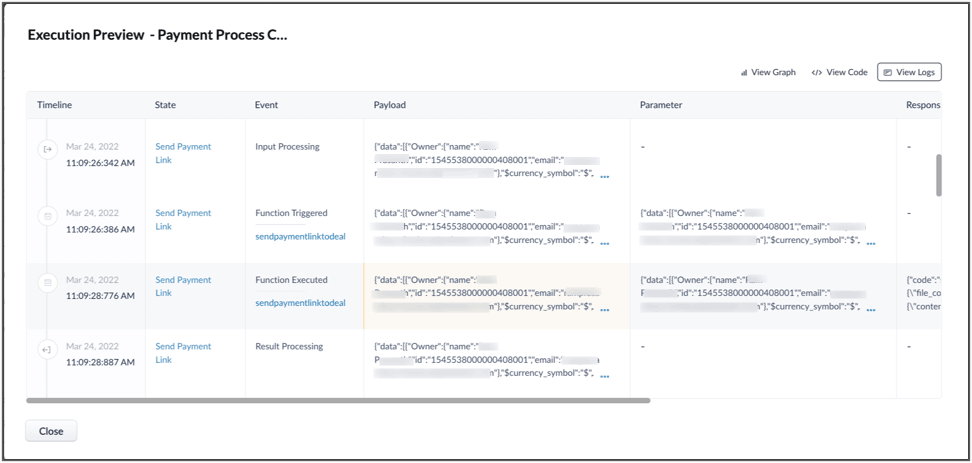Select the View Logs button

pos(909,72)
